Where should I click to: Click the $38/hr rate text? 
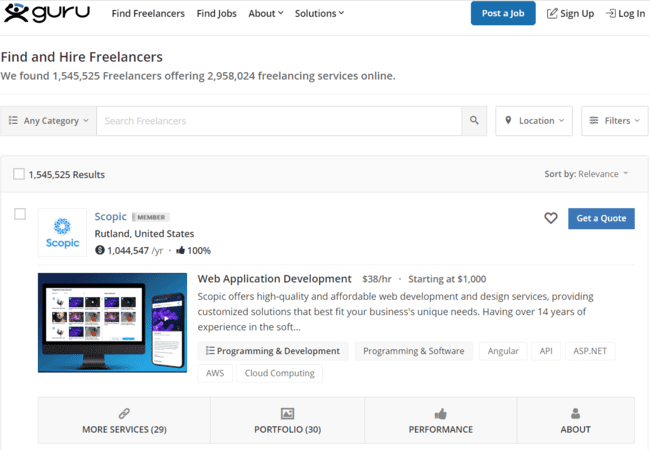(376, 279)
